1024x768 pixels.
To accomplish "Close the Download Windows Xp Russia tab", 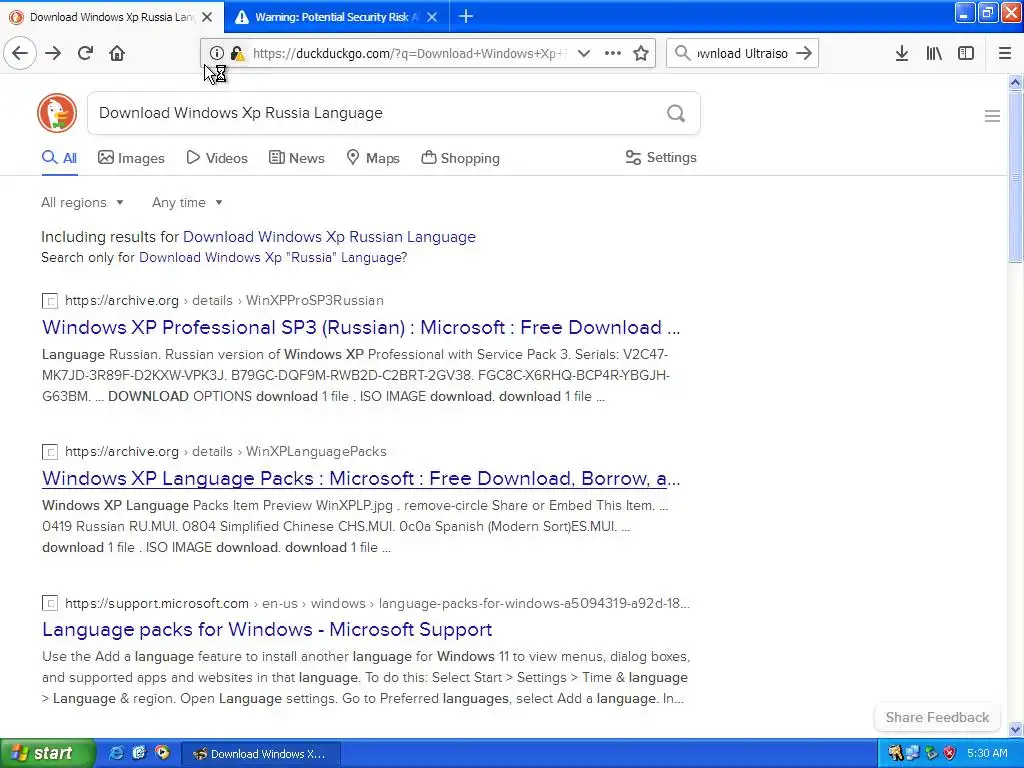I will (207, 17).
